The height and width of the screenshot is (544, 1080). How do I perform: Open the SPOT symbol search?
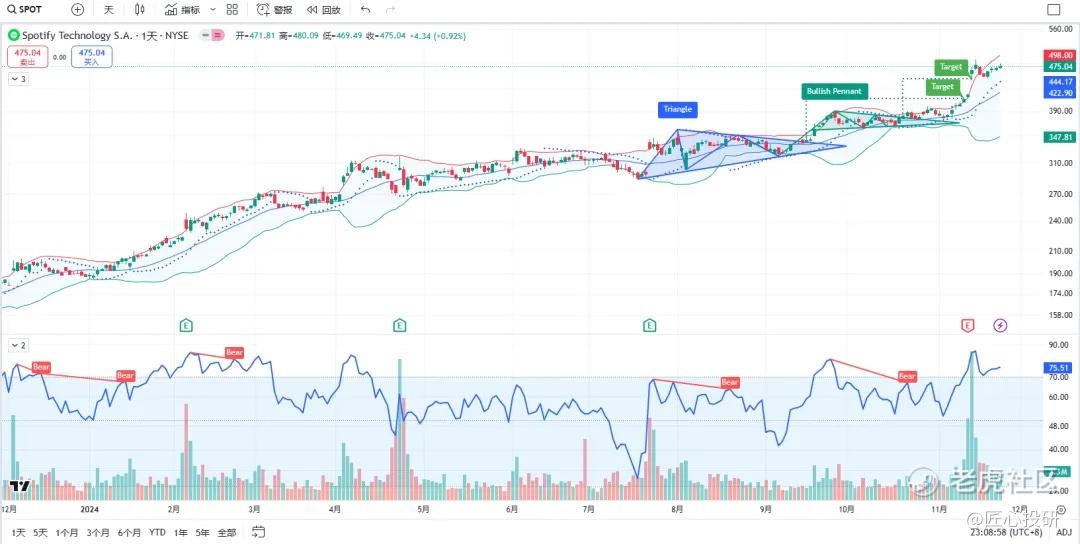click(x=25, y=10)
